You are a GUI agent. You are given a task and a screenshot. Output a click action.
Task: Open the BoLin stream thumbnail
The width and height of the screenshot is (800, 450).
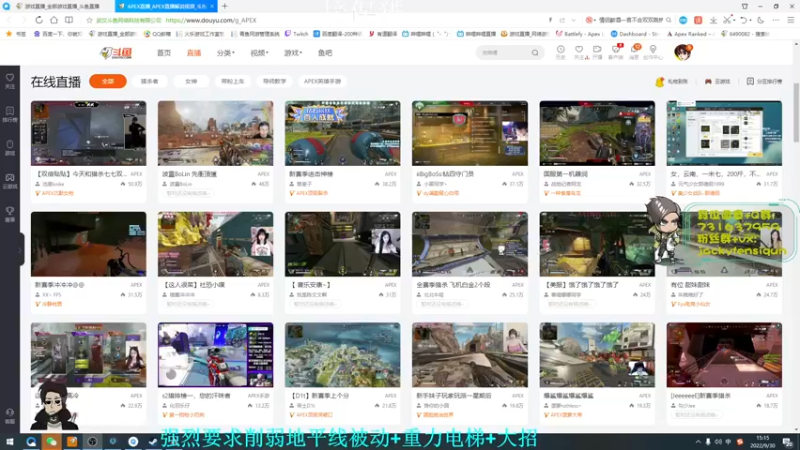[215, 133]
